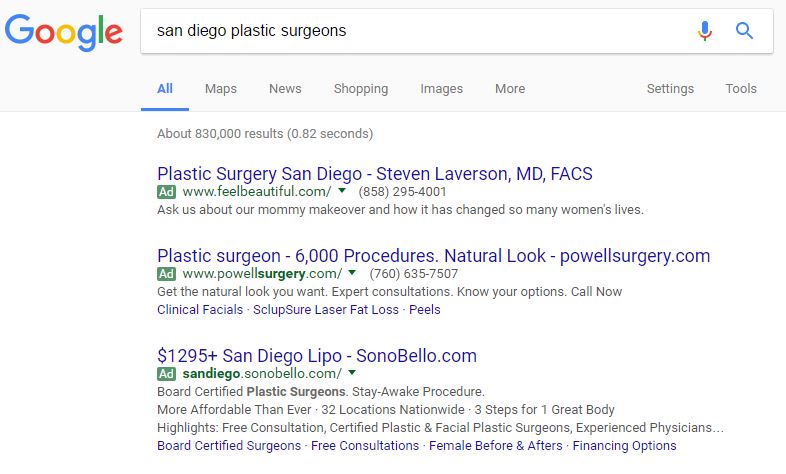
Task: Click the Google logo
Action: (64, 32)
